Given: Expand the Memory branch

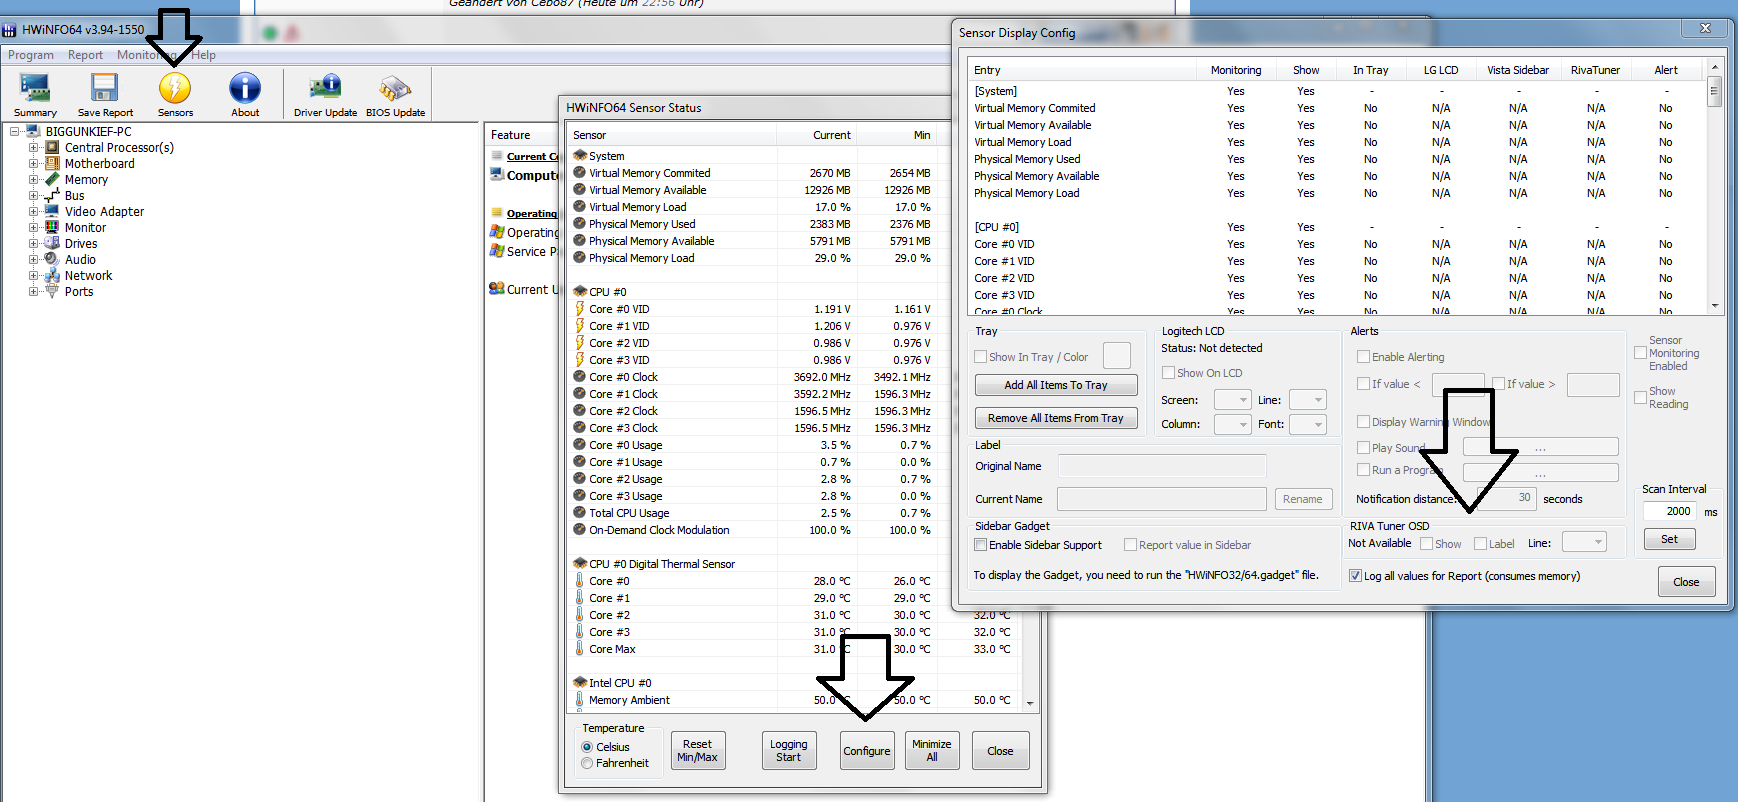Looking at the screenshot, I should click(x=34, y=180).
